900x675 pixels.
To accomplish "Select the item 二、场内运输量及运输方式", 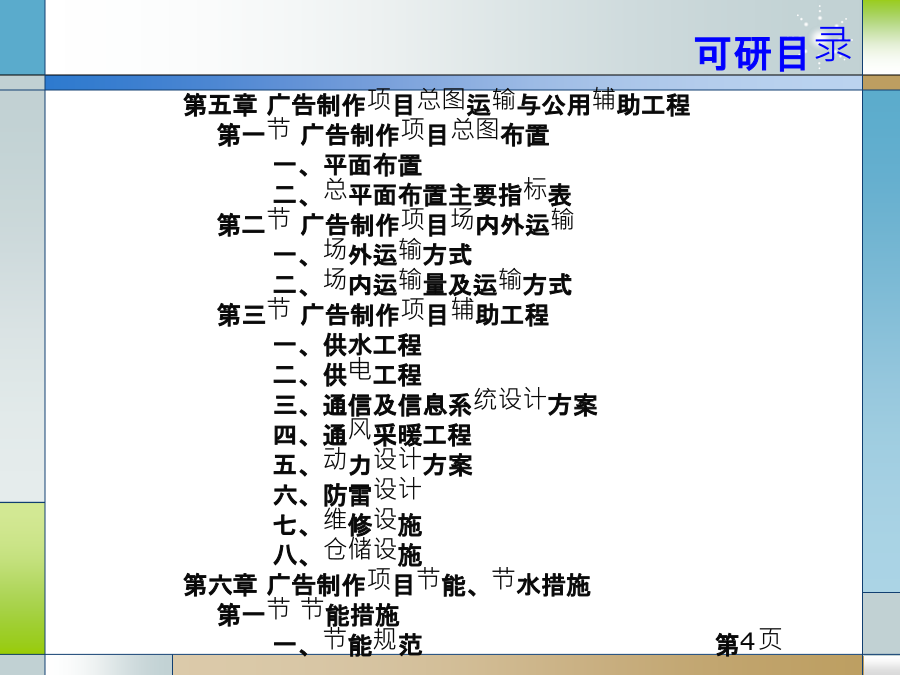I will (x=422, y=282).
